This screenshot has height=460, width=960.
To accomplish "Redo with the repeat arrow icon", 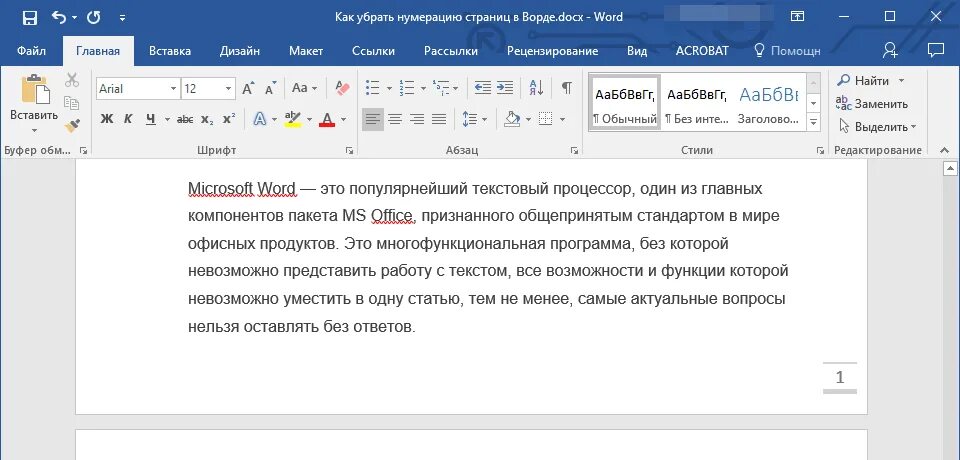I will point(94,18).
